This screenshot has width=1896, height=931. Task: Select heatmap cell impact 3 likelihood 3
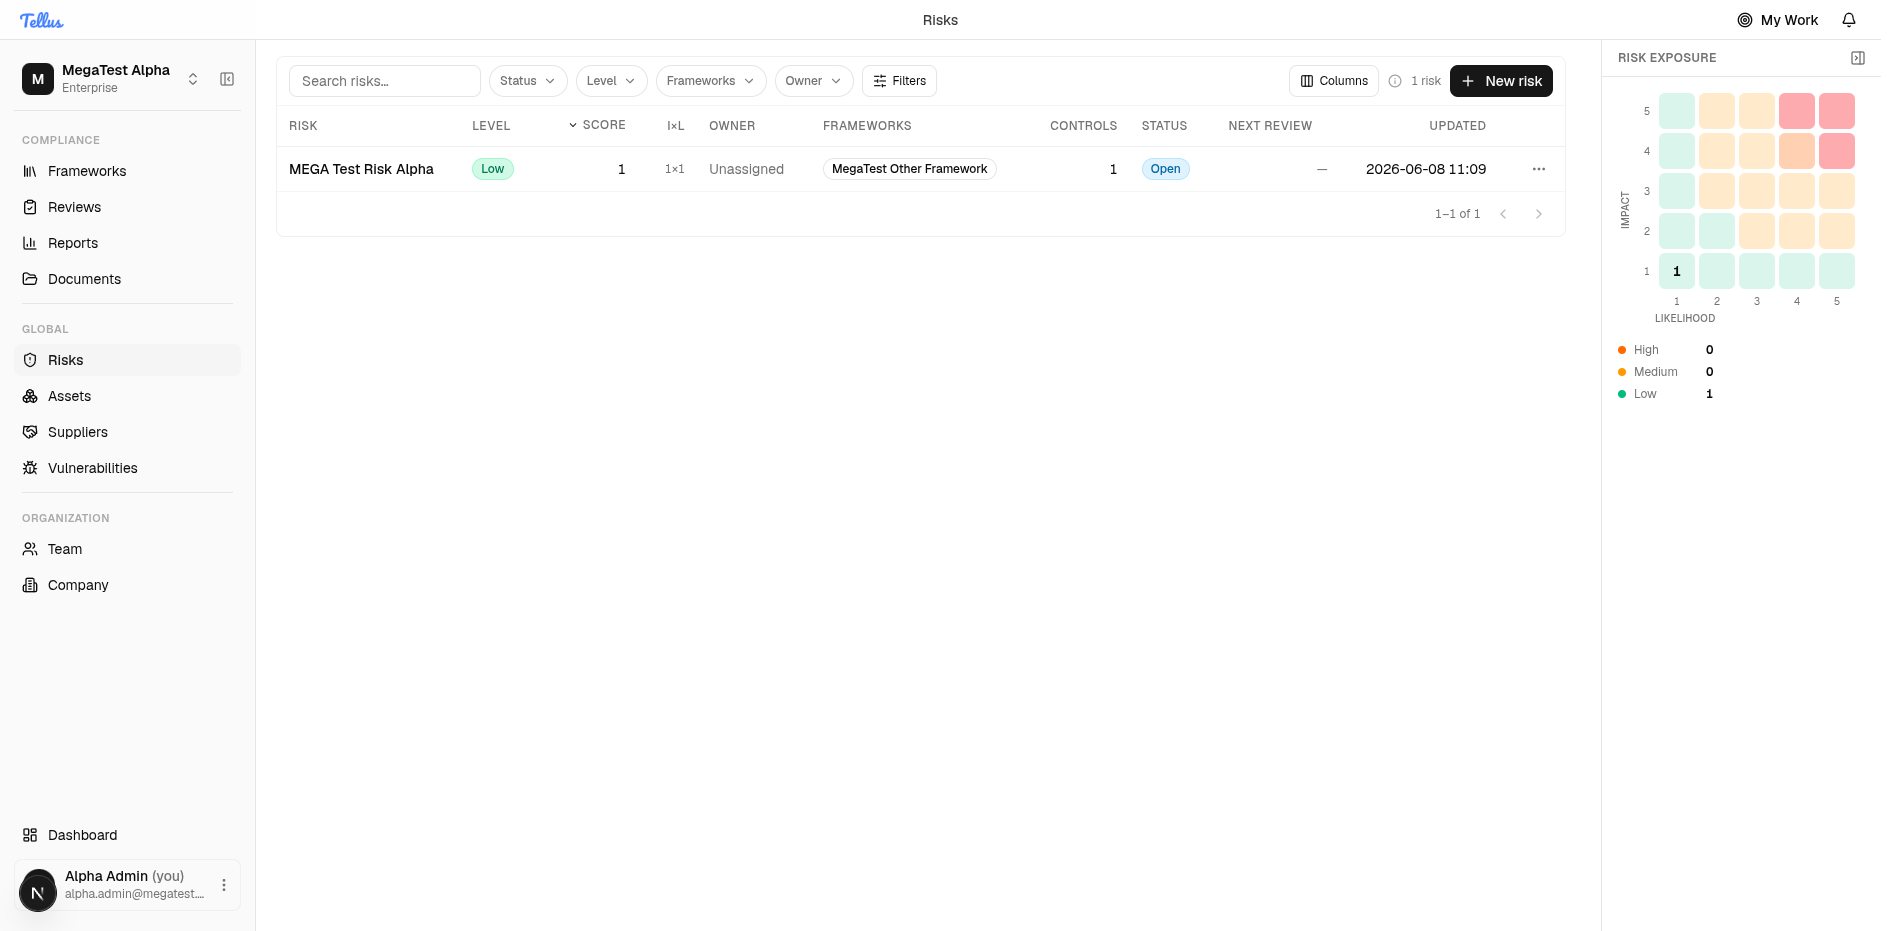(x=1757, y=191)
